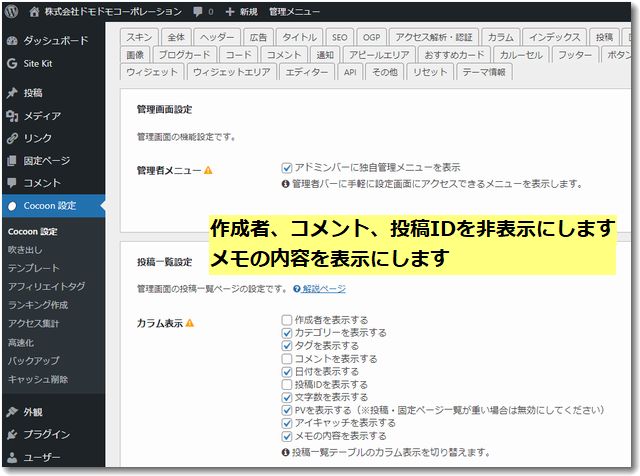Switch to the SEO settings tab
640x476 pixels.
(340, 36)
